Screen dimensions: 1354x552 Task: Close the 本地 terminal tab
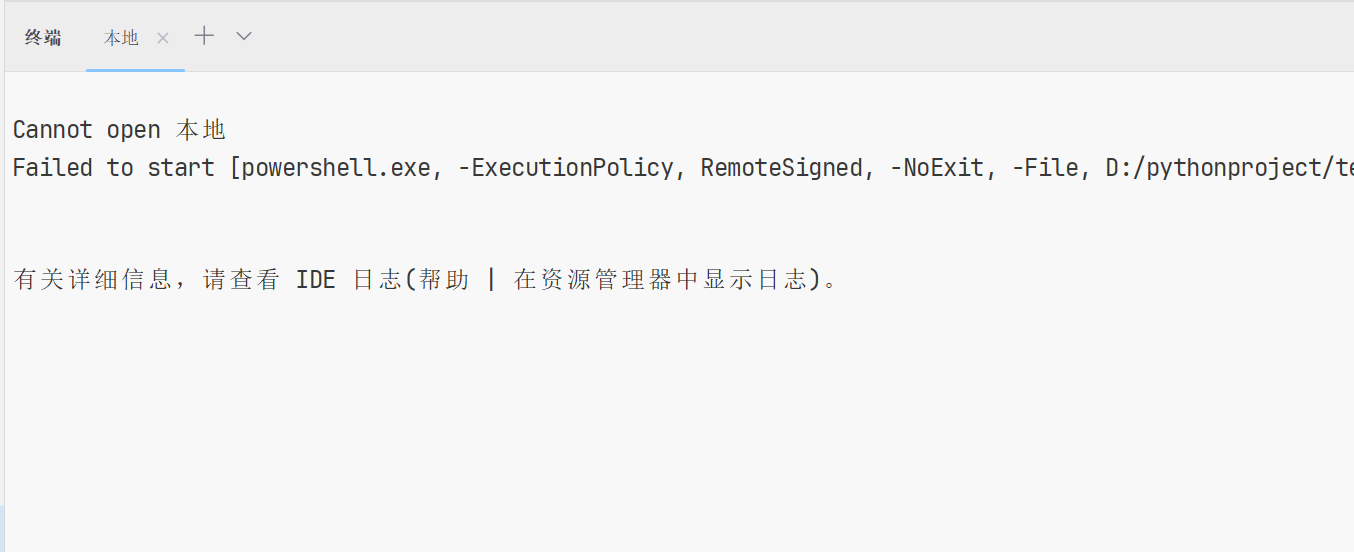[x=163, y=37]
